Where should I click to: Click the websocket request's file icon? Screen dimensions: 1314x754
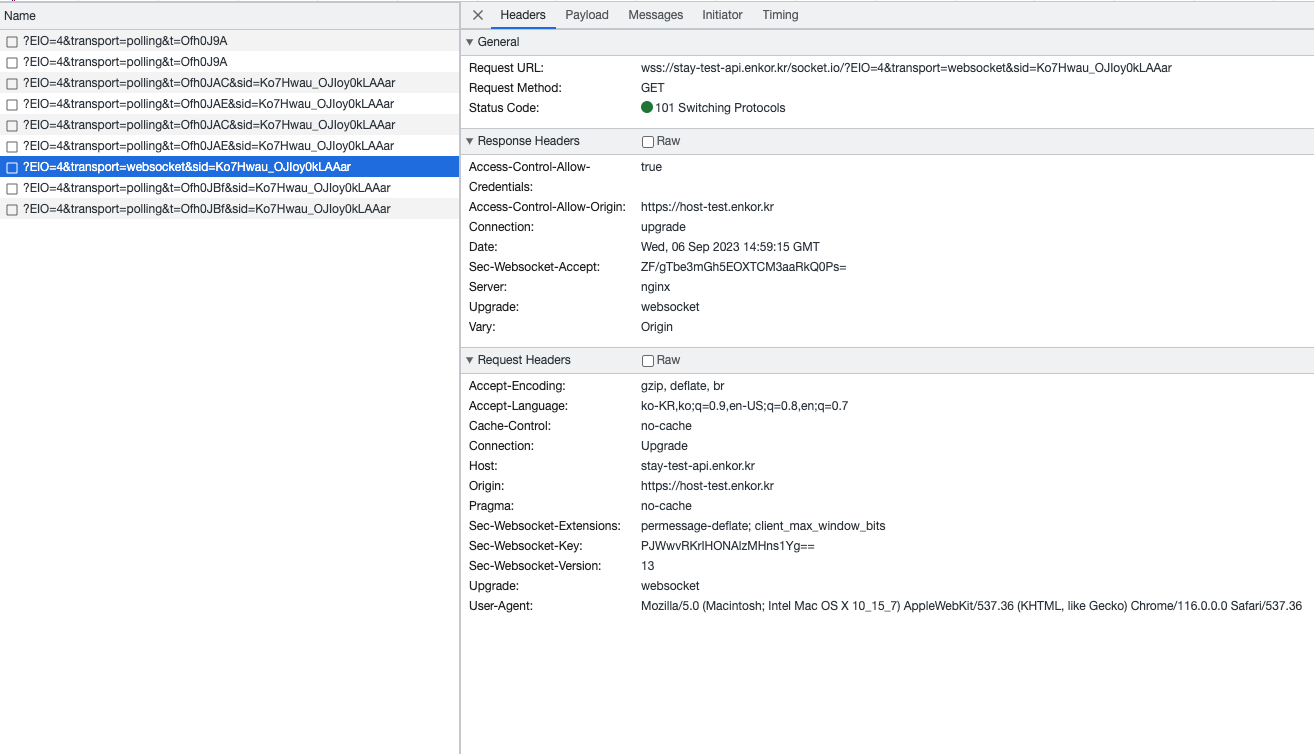coord(12,168)
